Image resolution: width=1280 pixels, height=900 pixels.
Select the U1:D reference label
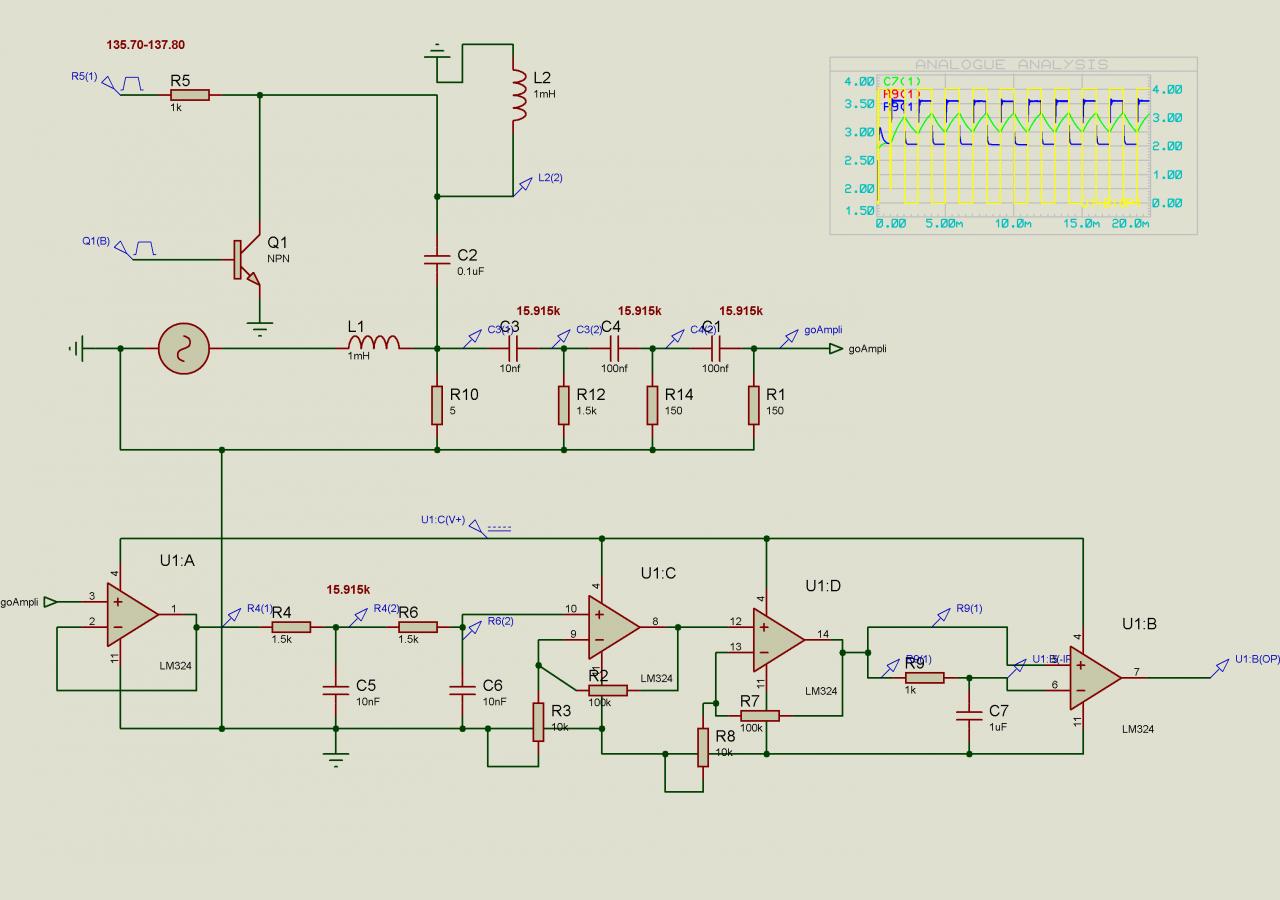(823, 586)
